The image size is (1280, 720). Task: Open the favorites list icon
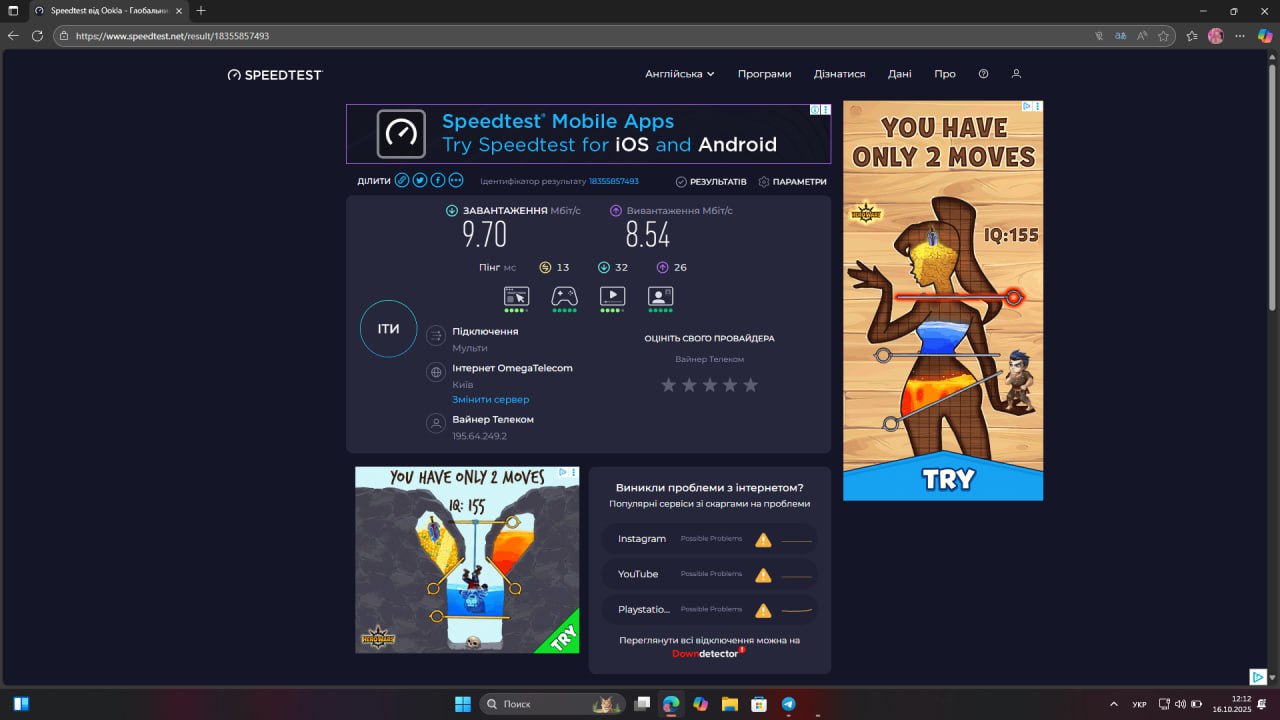(x=1192, y=35)
